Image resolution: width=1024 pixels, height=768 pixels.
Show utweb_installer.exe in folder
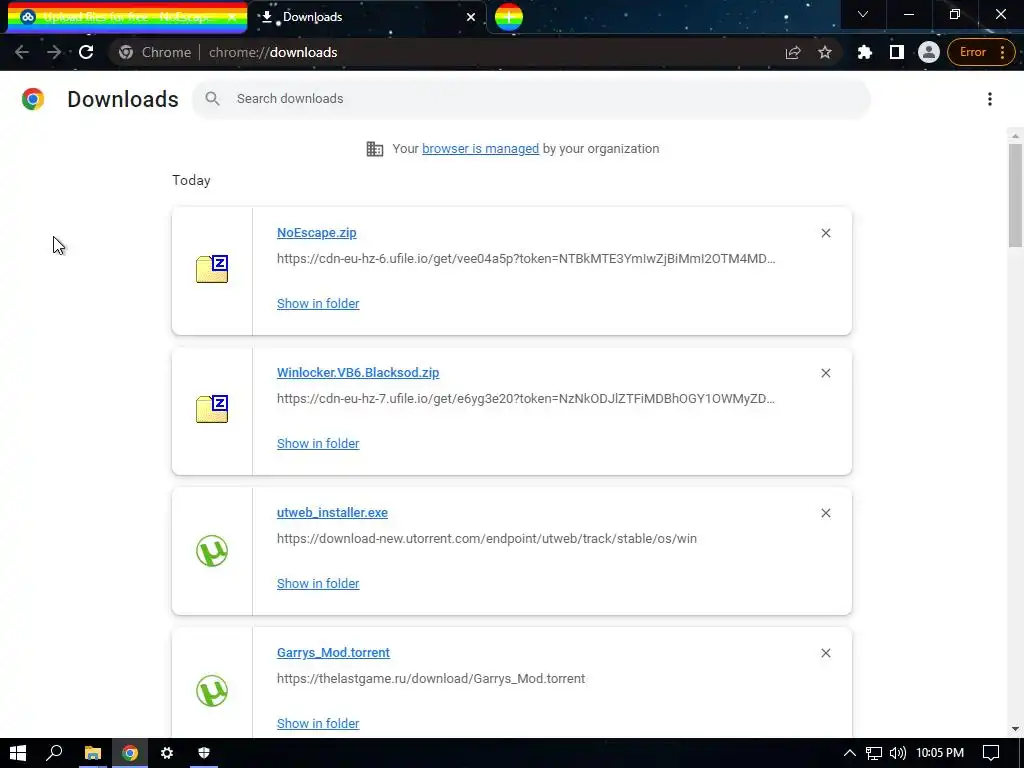pyautogui.click(x=318, y=583)
